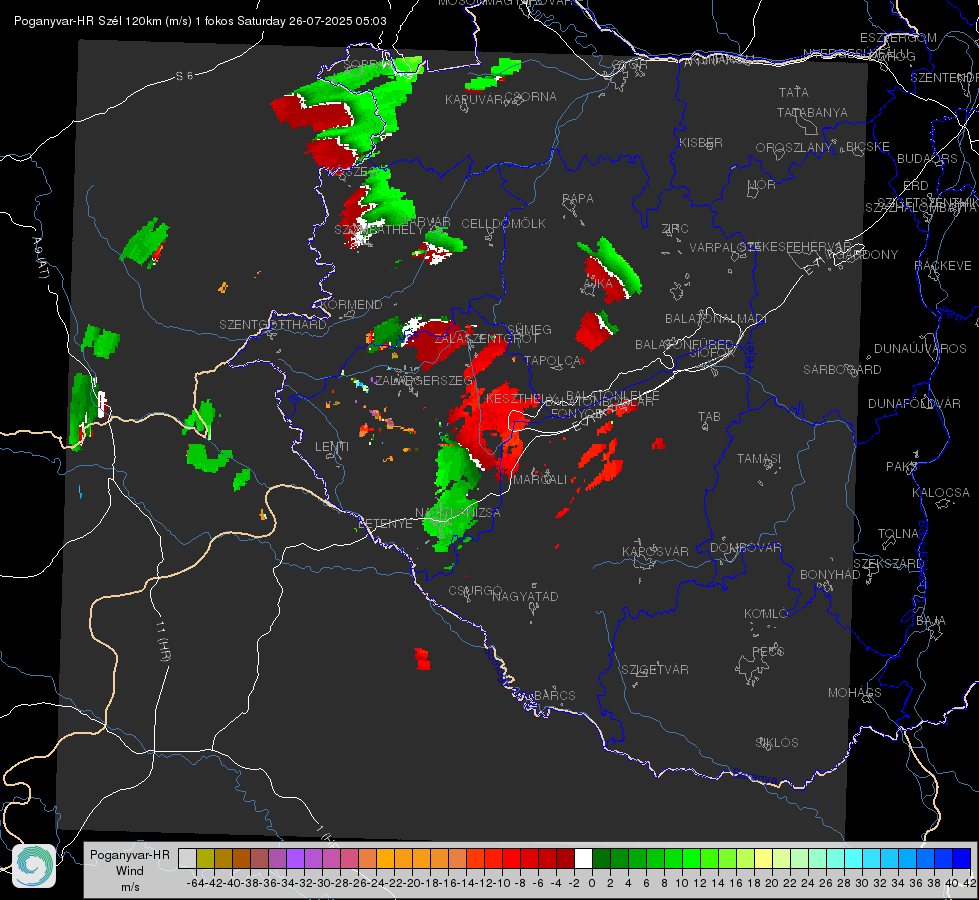
Task: Click the DOMBOVAR town label
Action: click(745, 547)
